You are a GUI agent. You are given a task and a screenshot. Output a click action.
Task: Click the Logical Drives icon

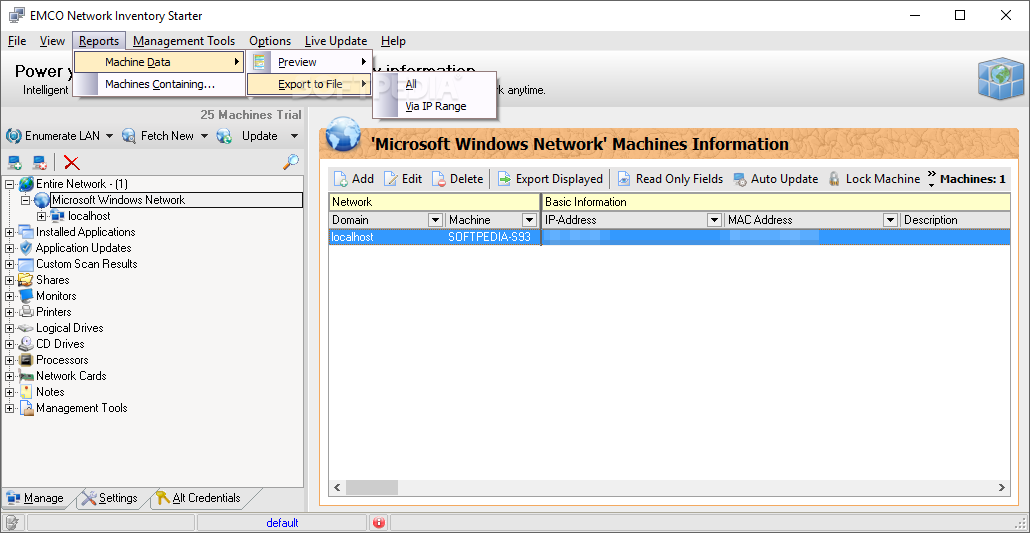pos(26,328)
